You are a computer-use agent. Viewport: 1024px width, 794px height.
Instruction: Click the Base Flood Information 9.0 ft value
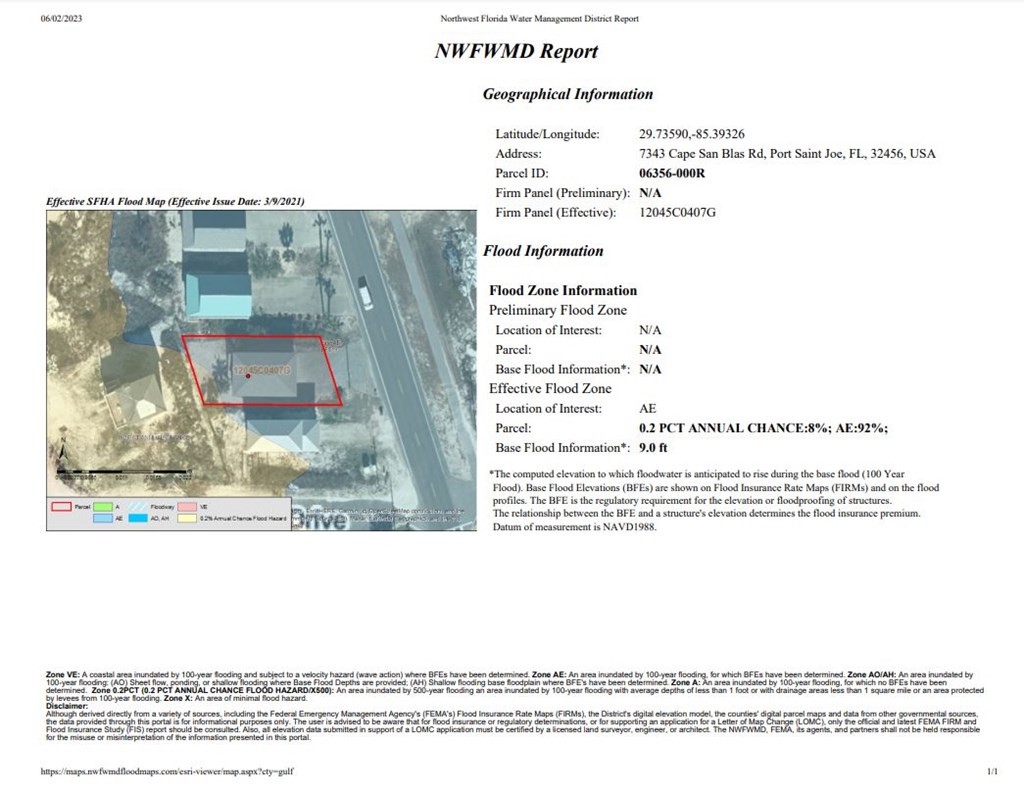654,448
